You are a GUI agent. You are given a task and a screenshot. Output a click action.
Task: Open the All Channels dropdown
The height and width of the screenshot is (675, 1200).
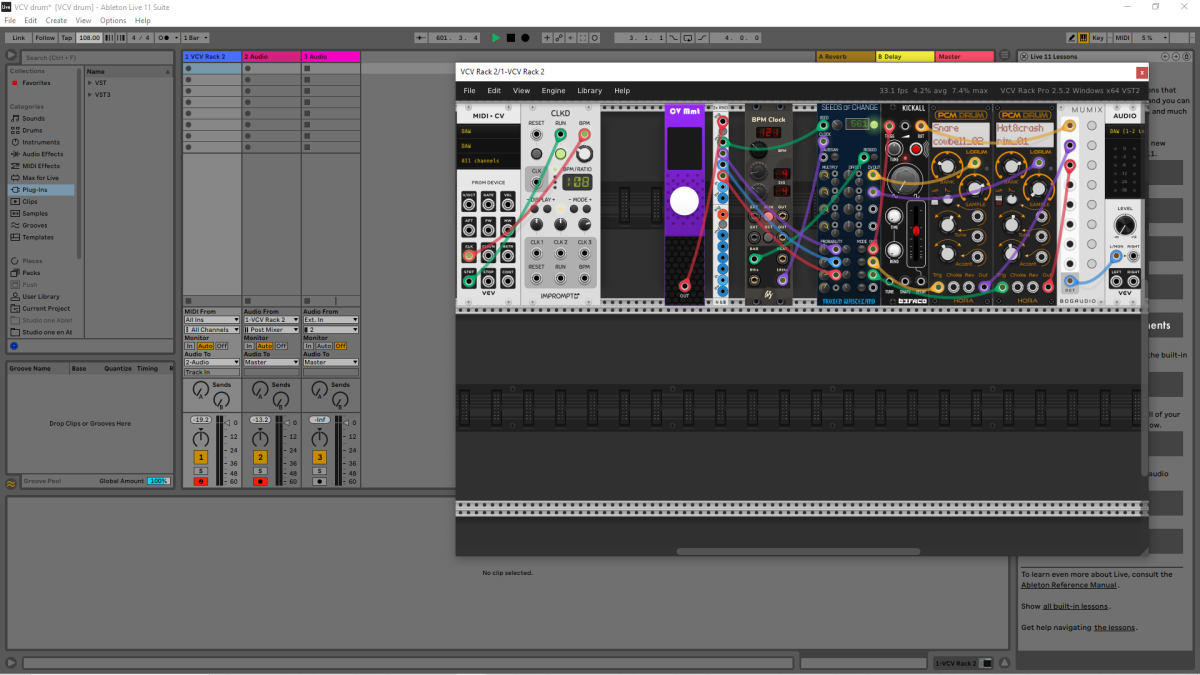212,329
